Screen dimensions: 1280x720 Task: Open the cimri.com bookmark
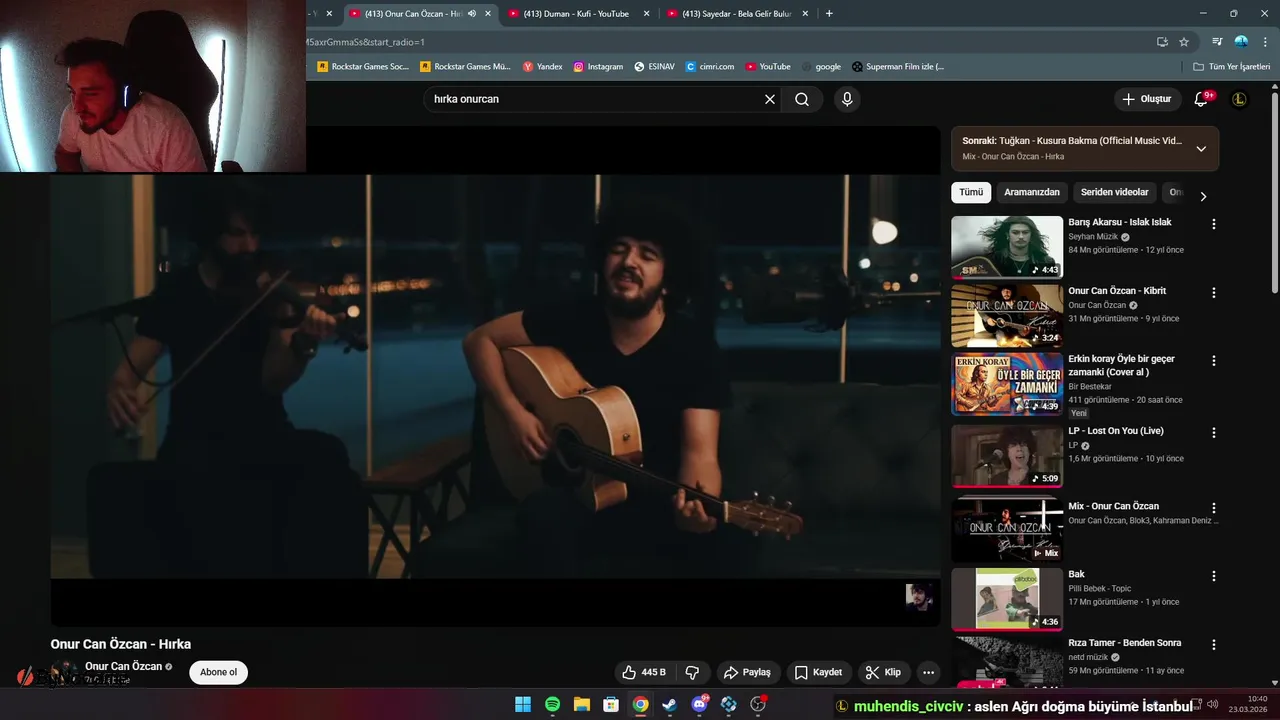(710, 67)
